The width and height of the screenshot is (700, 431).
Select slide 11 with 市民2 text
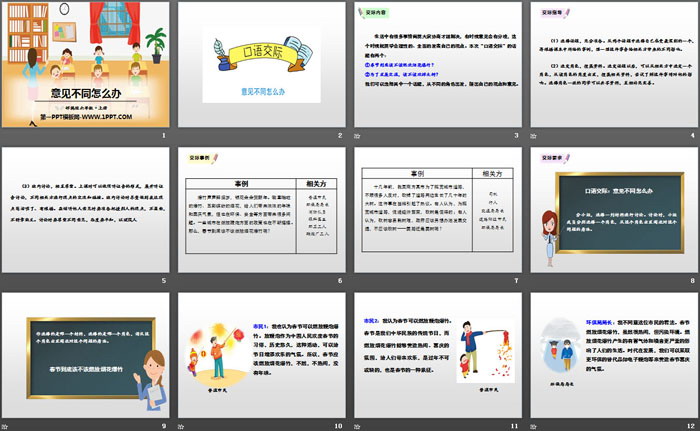438,355
